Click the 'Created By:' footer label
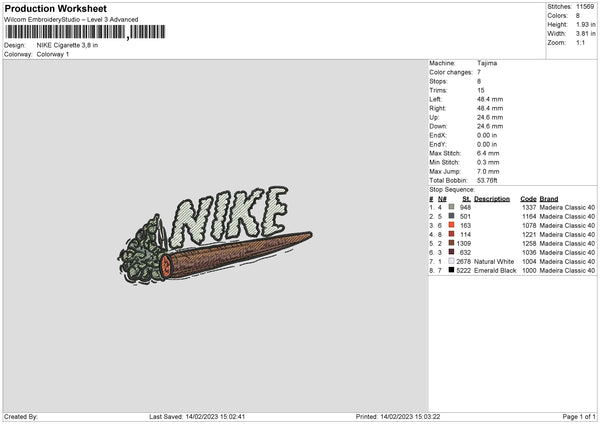This screenshot has width=600, height=424. click(x=21, y=417)
